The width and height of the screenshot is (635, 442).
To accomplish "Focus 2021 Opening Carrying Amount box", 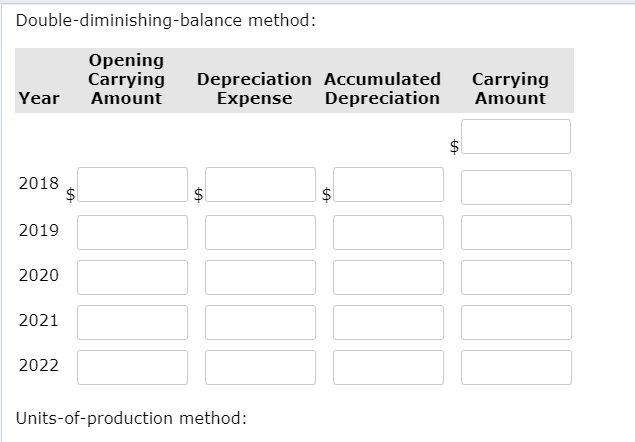I will 132,322.
